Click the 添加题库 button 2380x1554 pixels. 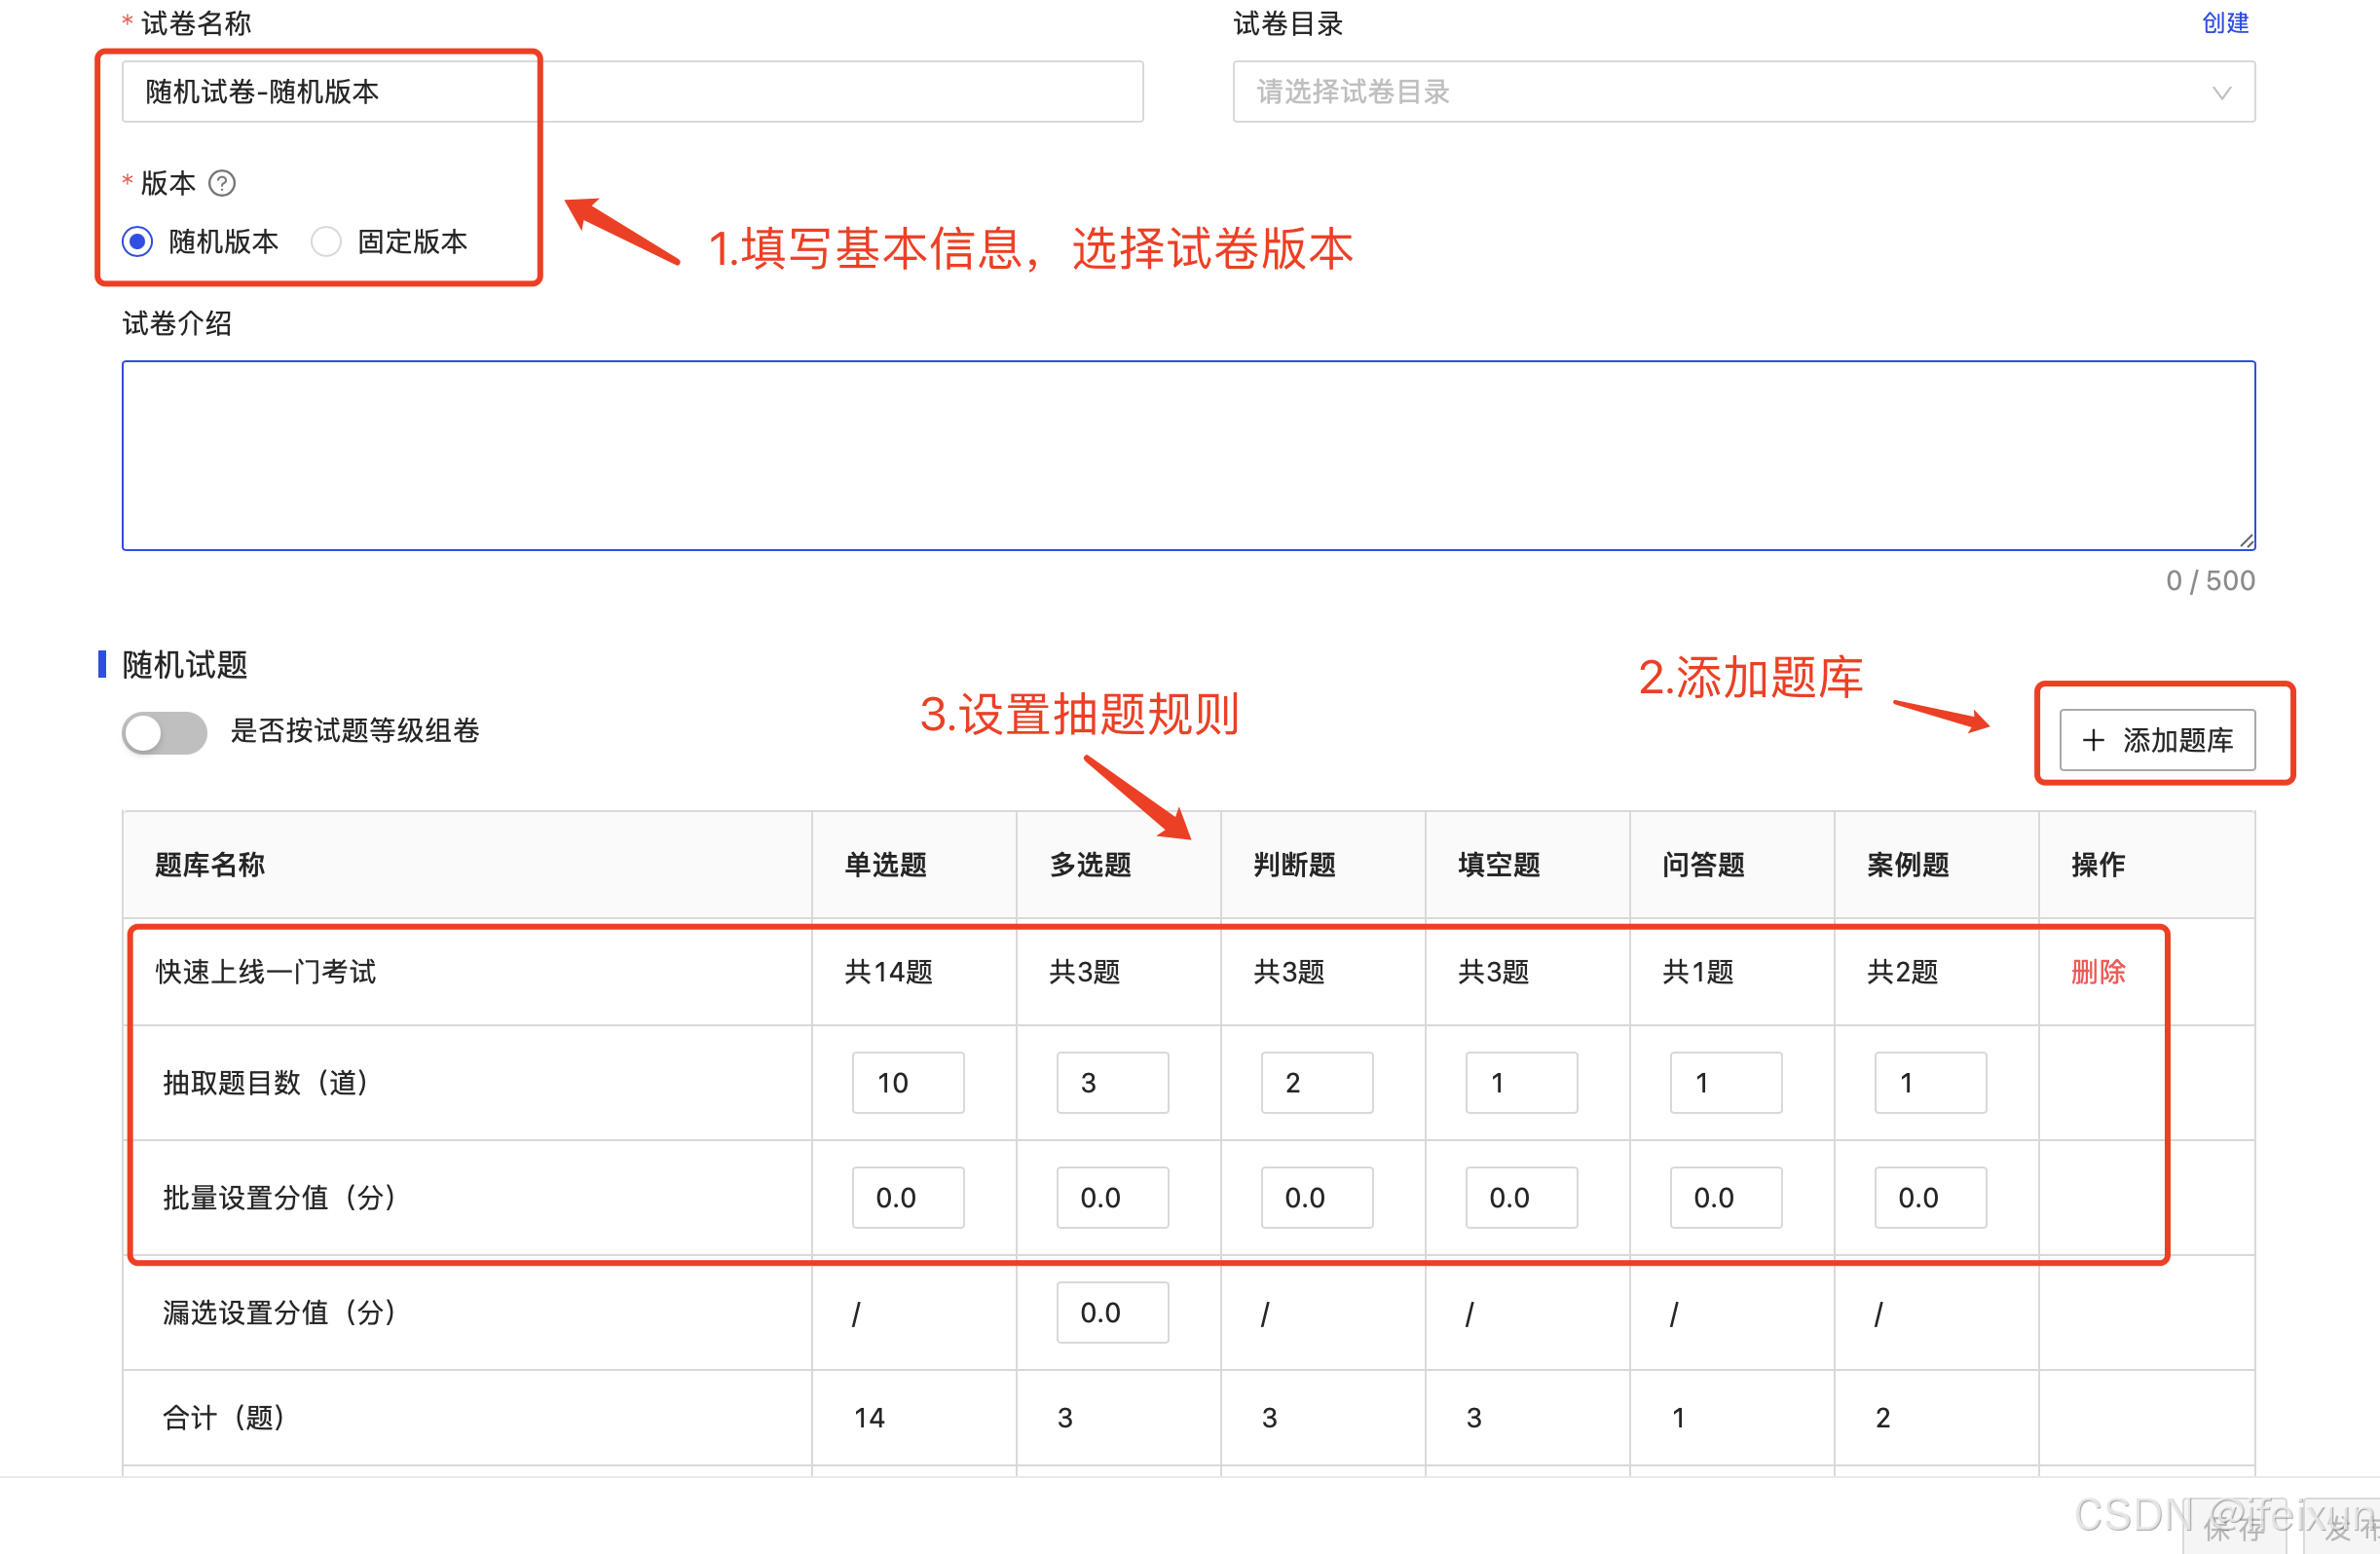tap(2156, 740)
